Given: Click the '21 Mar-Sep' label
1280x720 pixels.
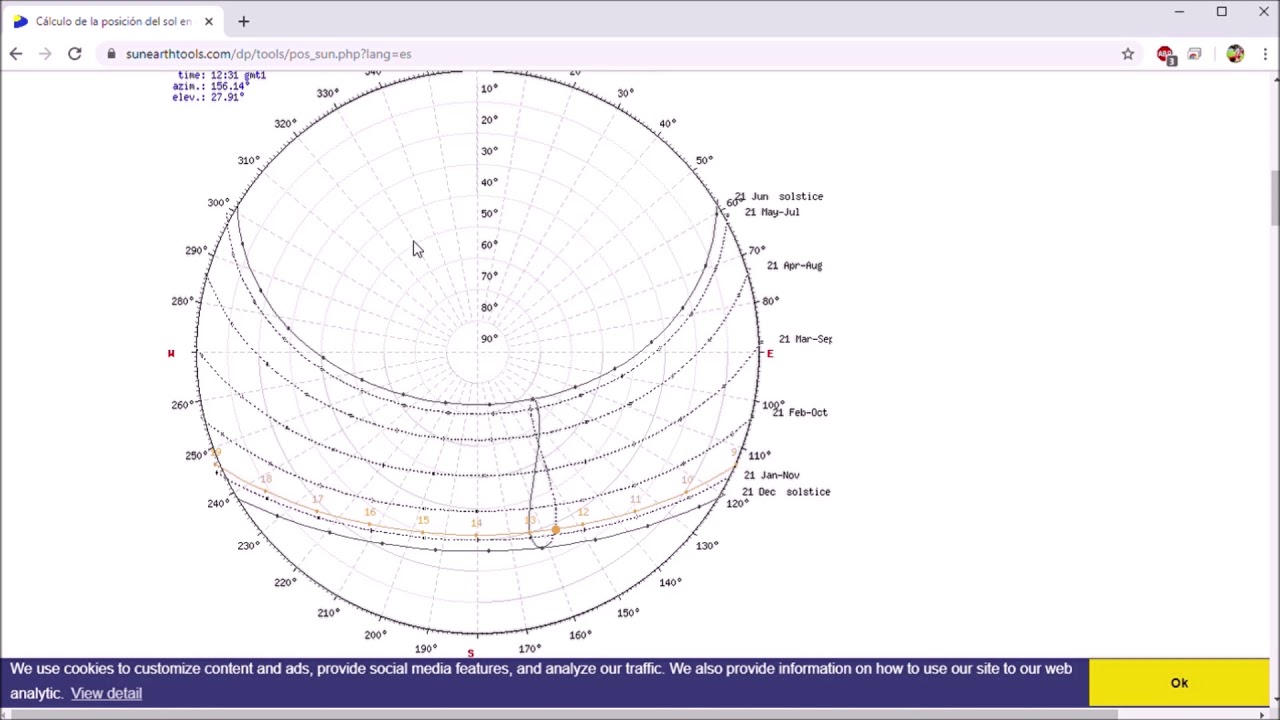Looking at the screenshot, I should pos(805,339).
